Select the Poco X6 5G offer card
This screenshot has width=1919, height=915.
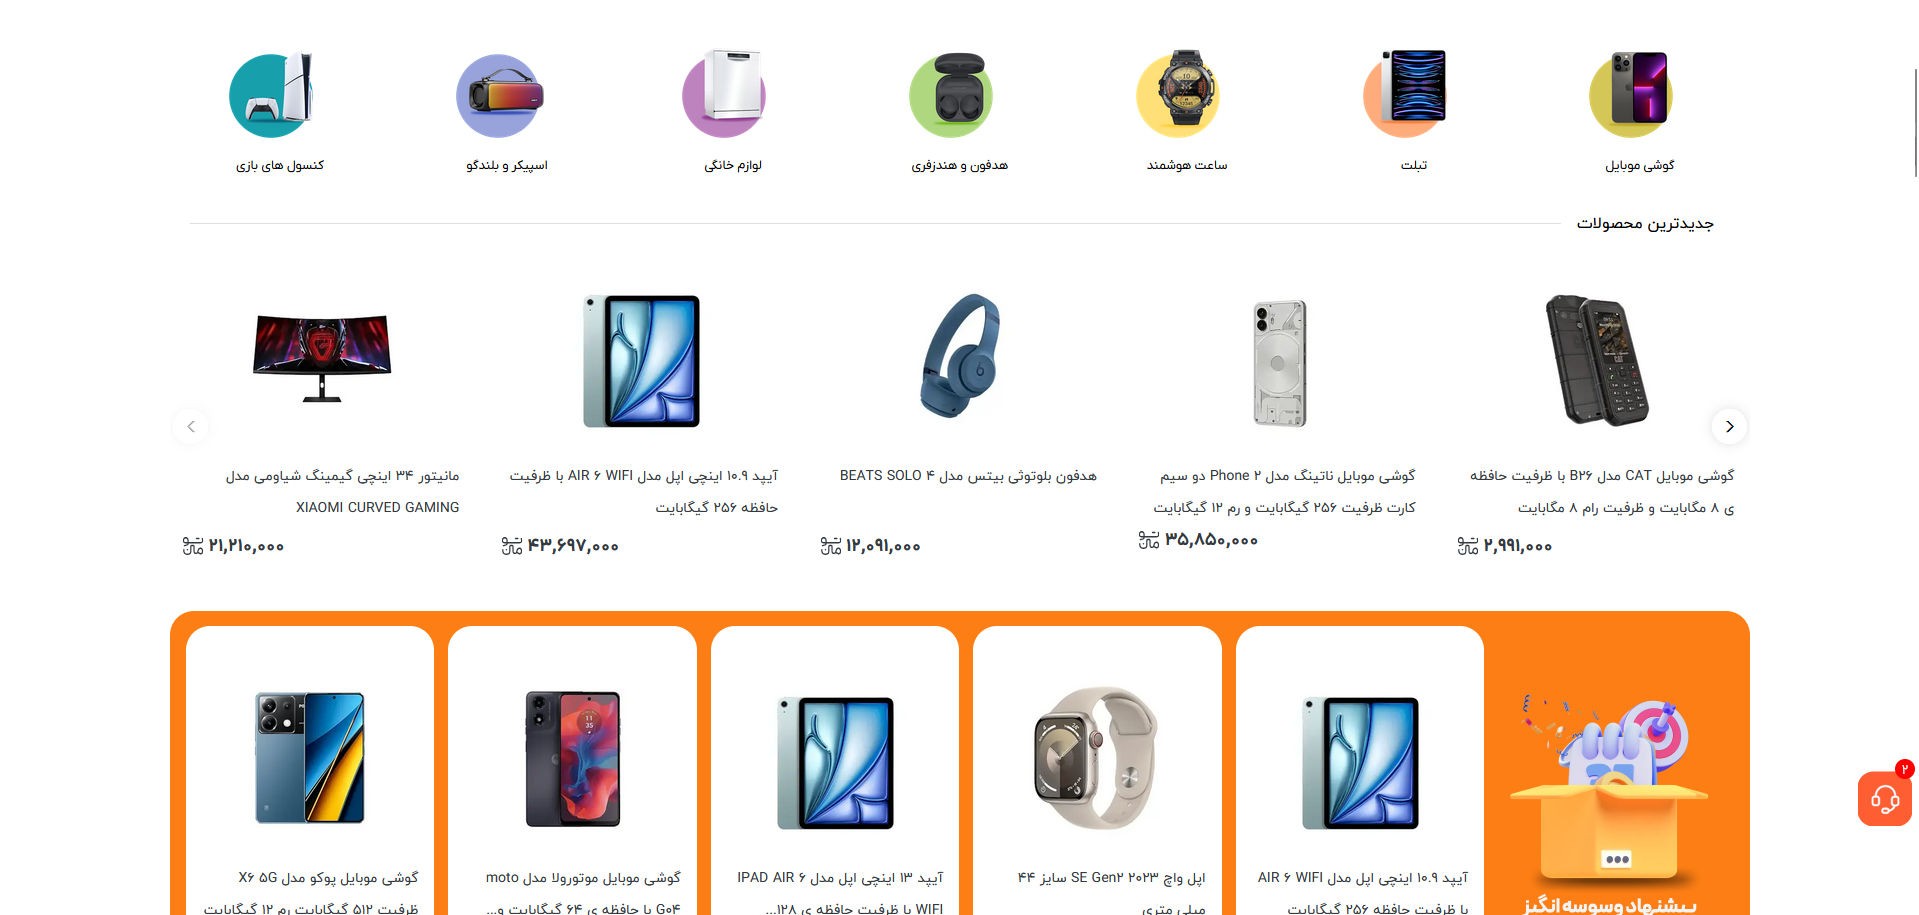click(310, 771)
